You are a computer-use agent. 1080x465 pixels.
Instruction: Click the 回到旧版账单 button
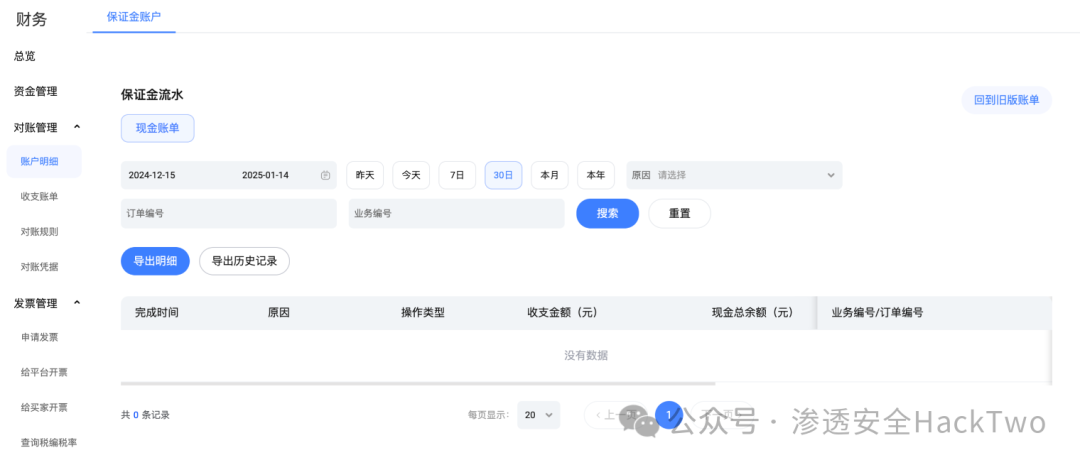(x=1006, y=100)
